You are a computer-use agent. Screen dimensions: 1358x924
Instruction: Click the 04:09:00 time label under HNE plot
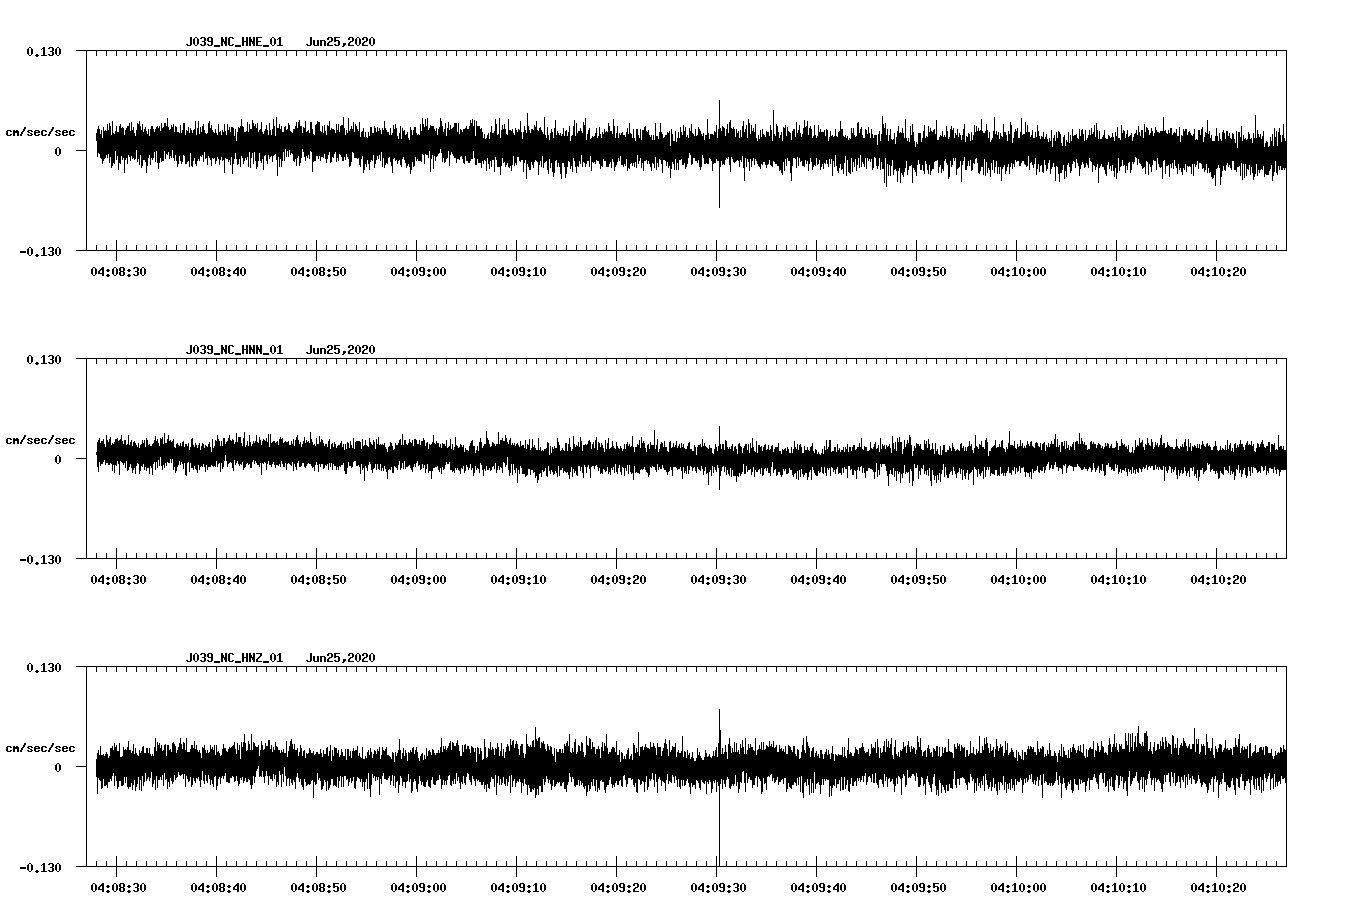pyautogui.click(x=418, y=271)
